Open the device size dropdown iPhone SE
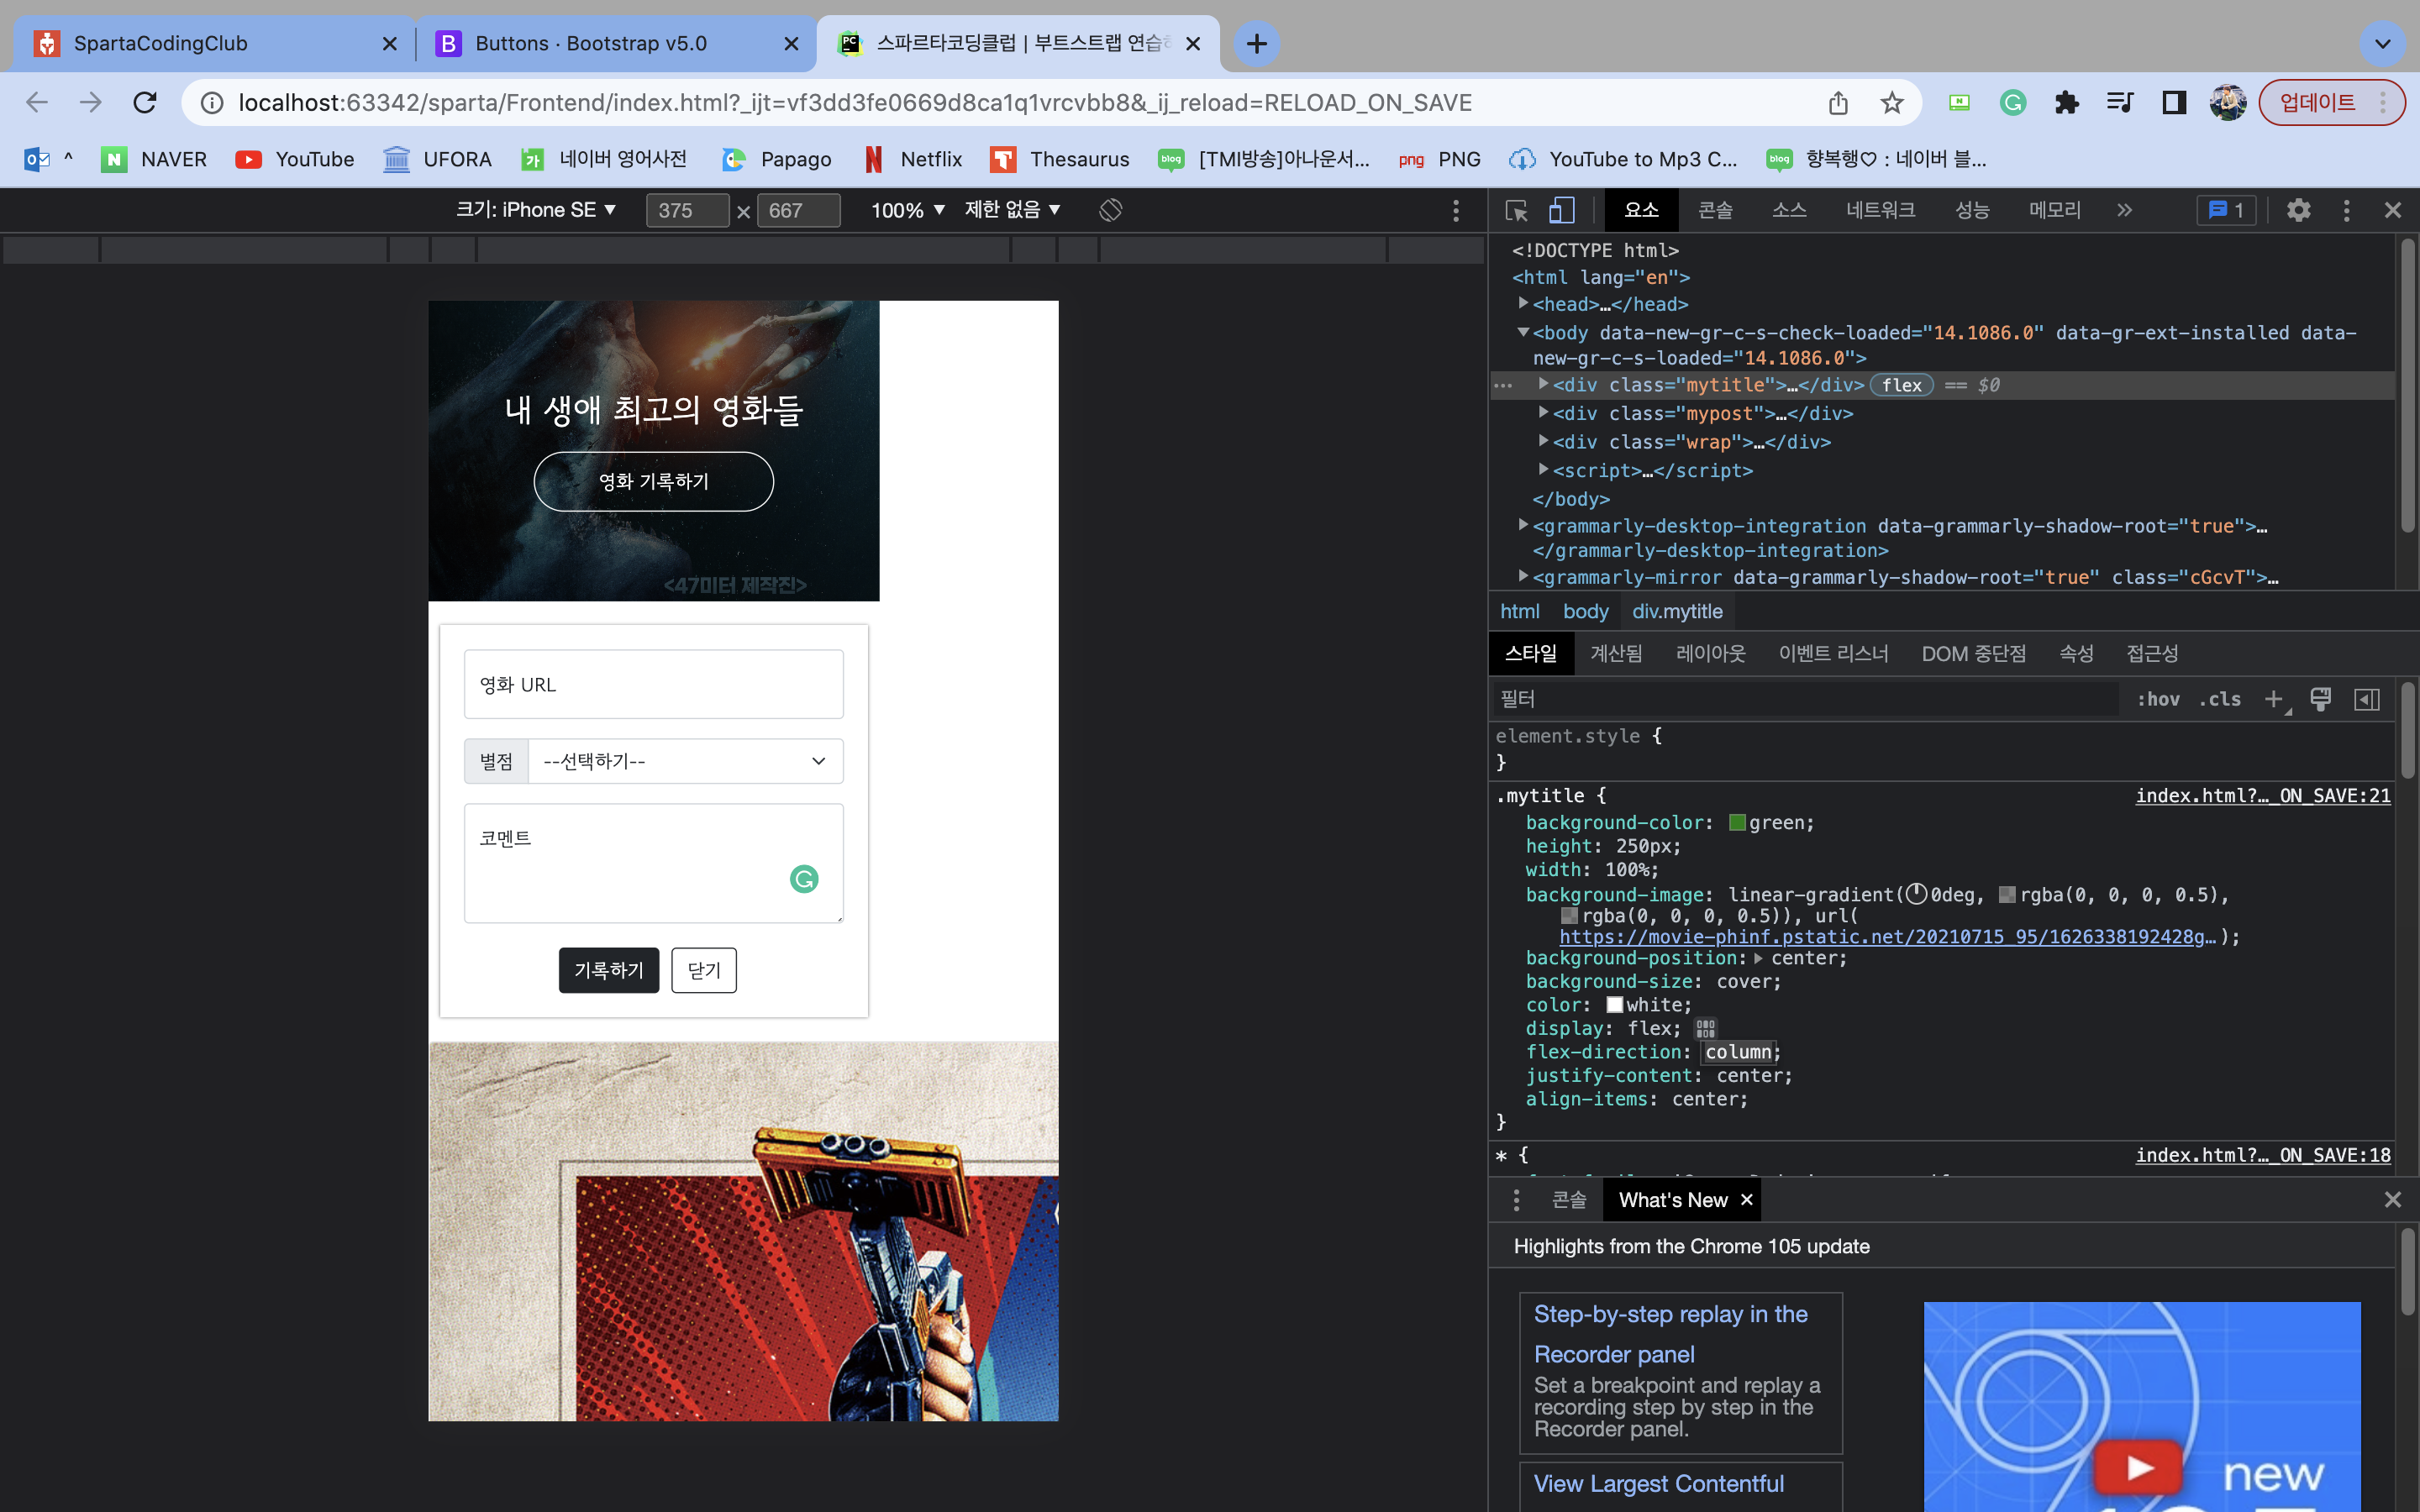 pyautogui.click(x=536, y=210)
